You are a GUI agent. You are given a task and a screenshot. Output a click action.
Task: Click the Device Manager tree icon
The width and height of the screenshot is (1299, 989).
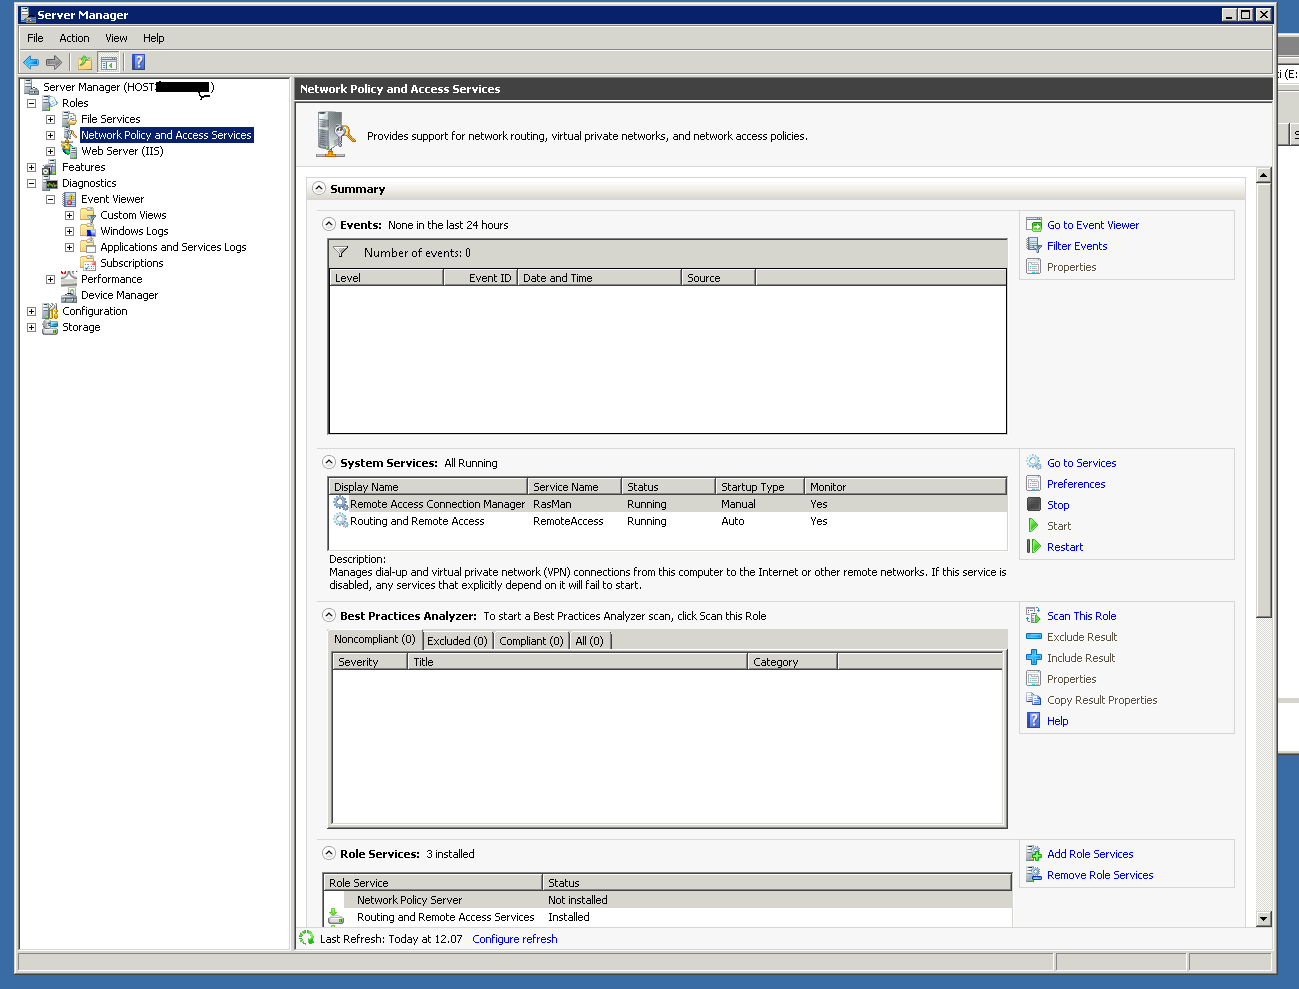pos(69,295)
